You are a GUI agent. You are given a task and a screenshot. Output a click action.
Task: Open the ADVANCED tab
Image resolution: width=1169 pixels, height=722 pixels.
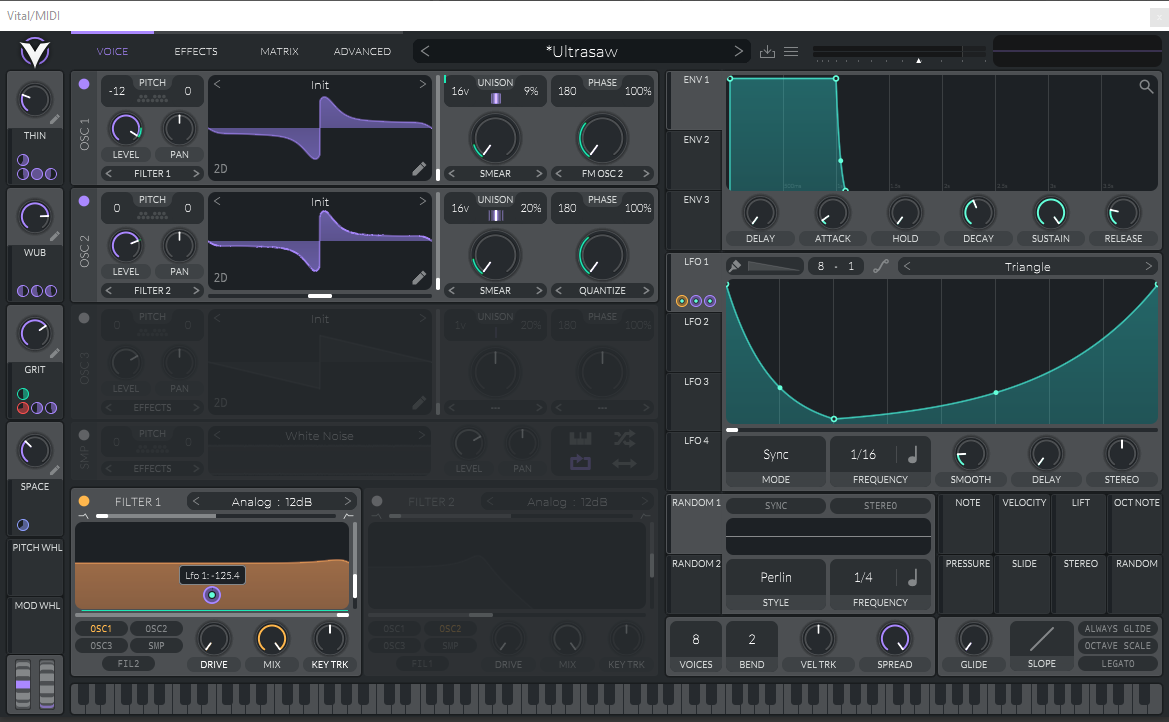(x=362, y=51)
